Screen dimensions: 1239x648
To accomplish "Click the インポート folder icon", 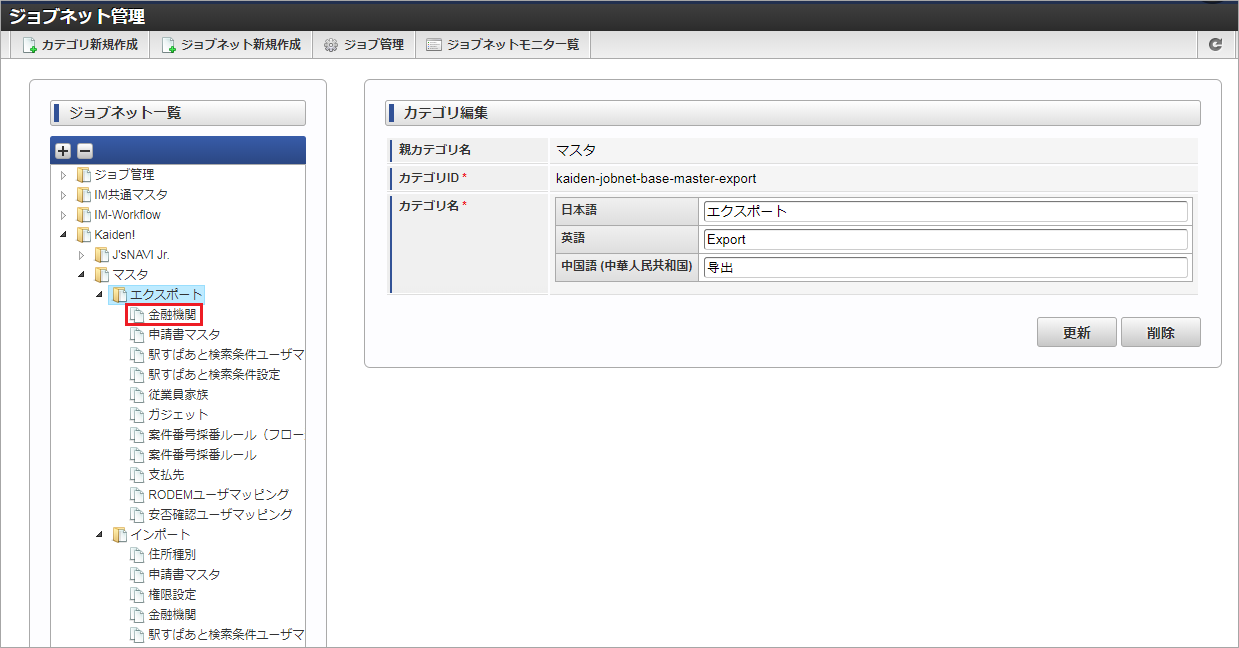I will tap(120, 535).
